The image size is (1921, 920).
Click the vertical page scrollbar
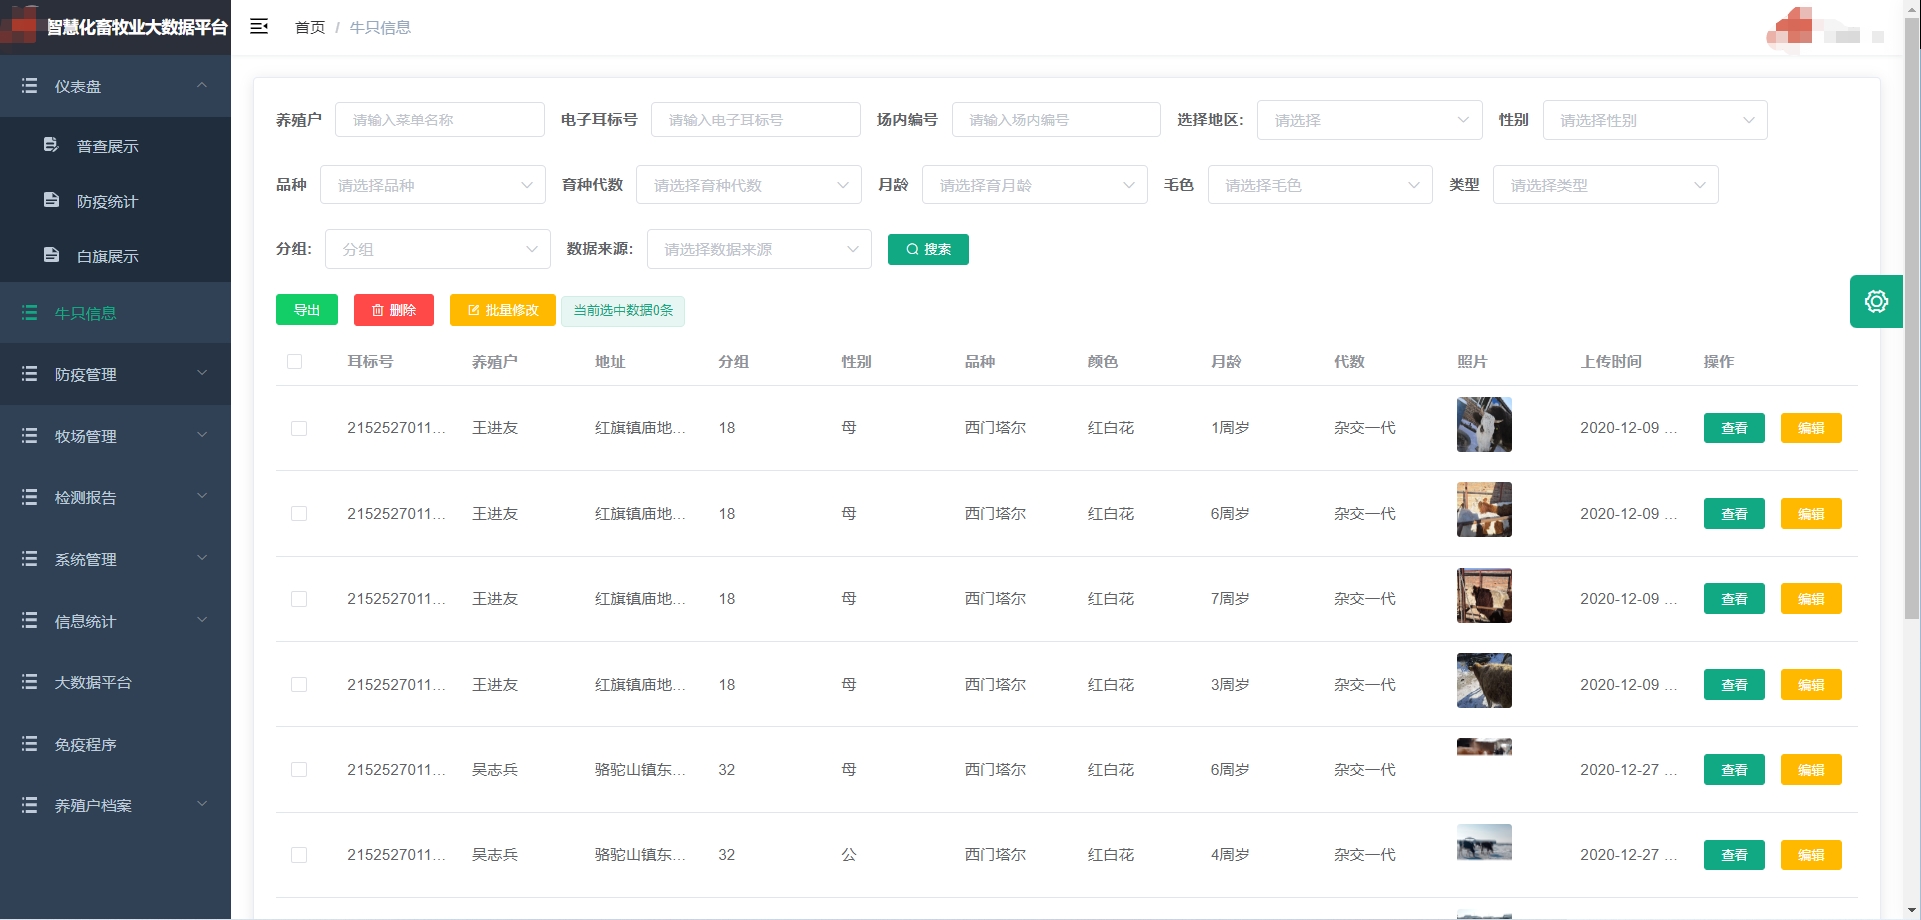pos(1912,320)
